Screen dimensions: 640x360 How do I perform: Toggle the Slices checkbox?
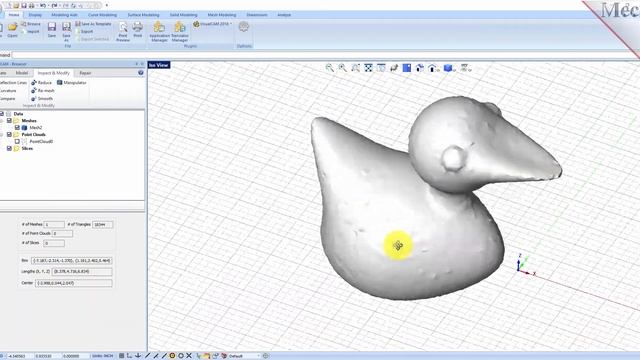coord(9,149)
